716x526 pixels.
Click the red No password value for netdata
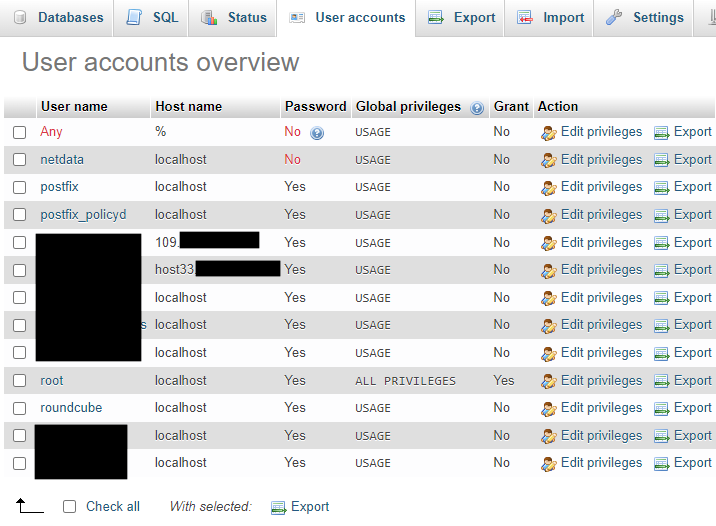coord(292,159)
